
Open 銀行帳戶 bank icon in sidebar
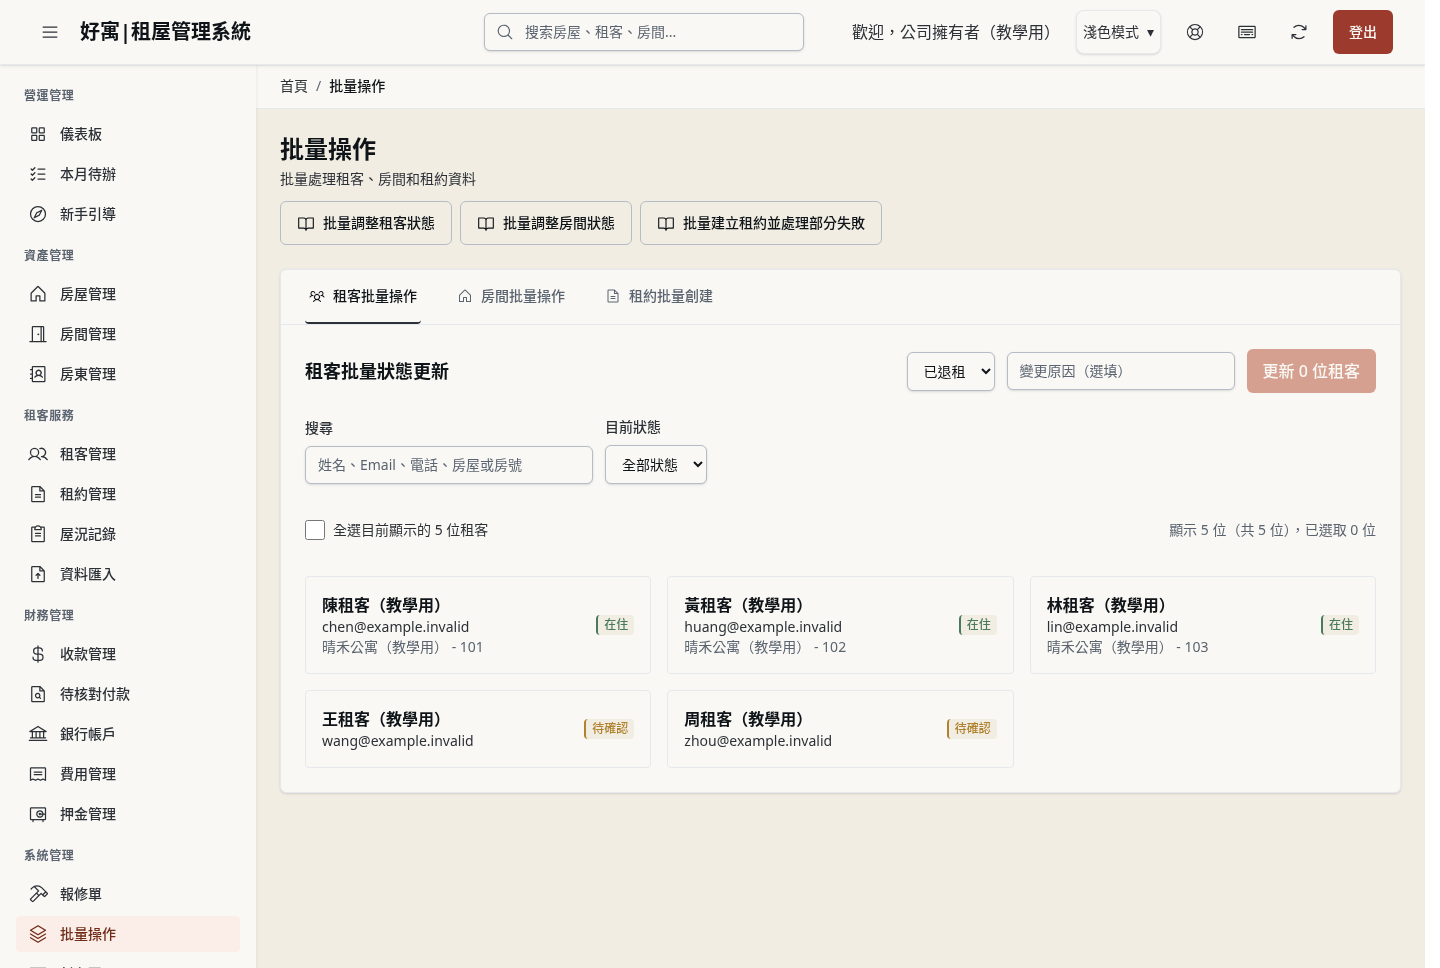point(38,734)
